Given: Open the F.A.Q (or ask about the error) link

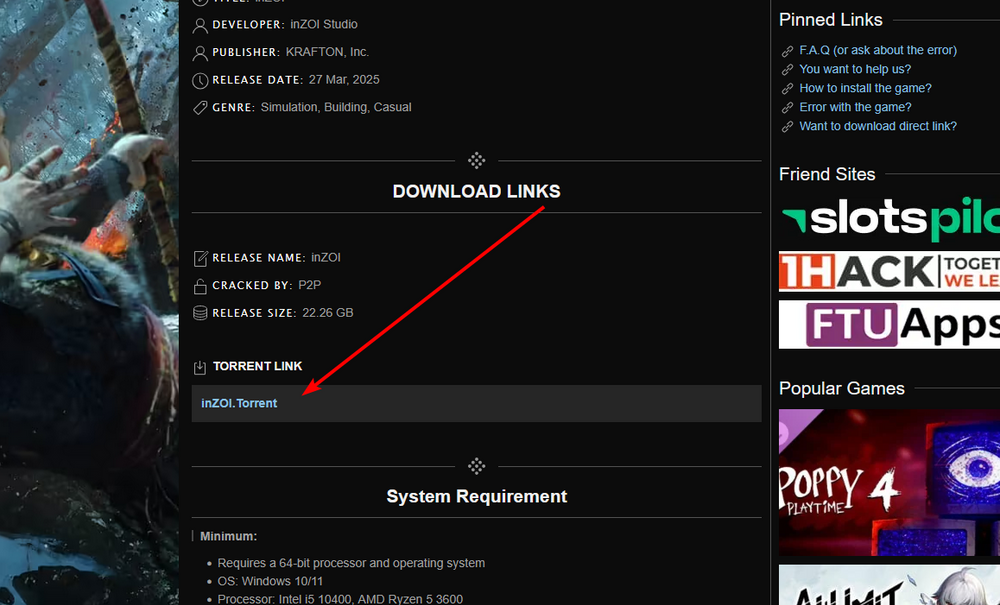Looking at the screenshot, I should [x=878, y=50].
